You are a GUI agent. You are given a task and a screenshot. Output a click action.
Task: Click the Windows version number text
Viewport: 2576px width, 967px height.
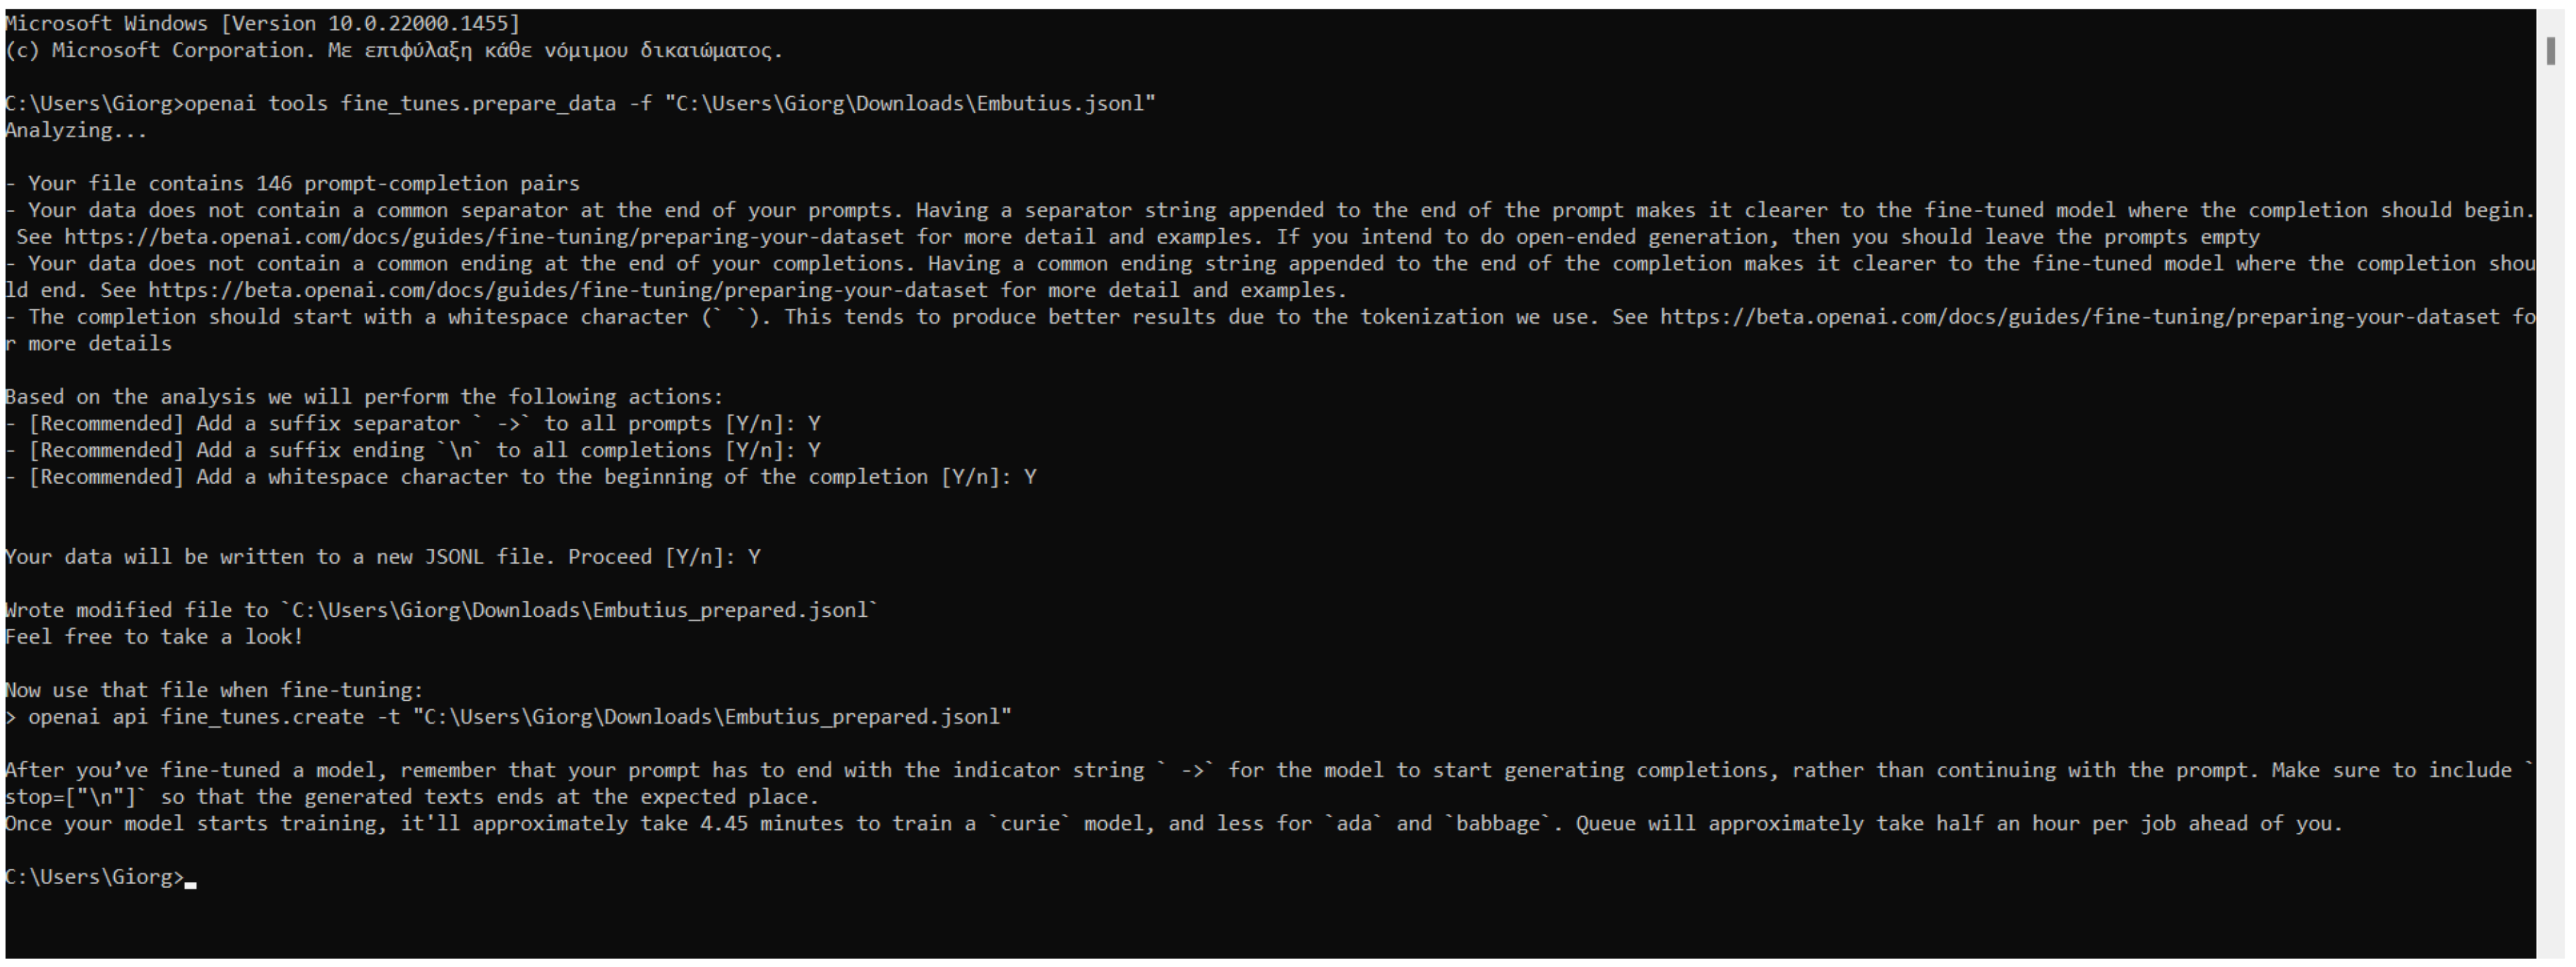424,23
